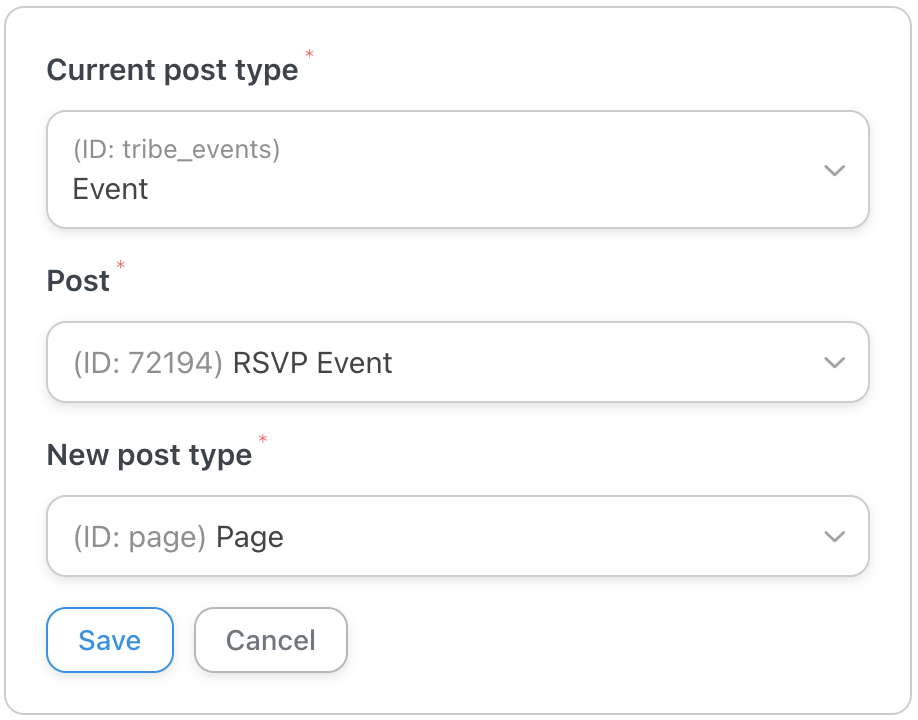The image size is (918, 720).
Task: Click the Save button
Action: click(x=109, y=640)
